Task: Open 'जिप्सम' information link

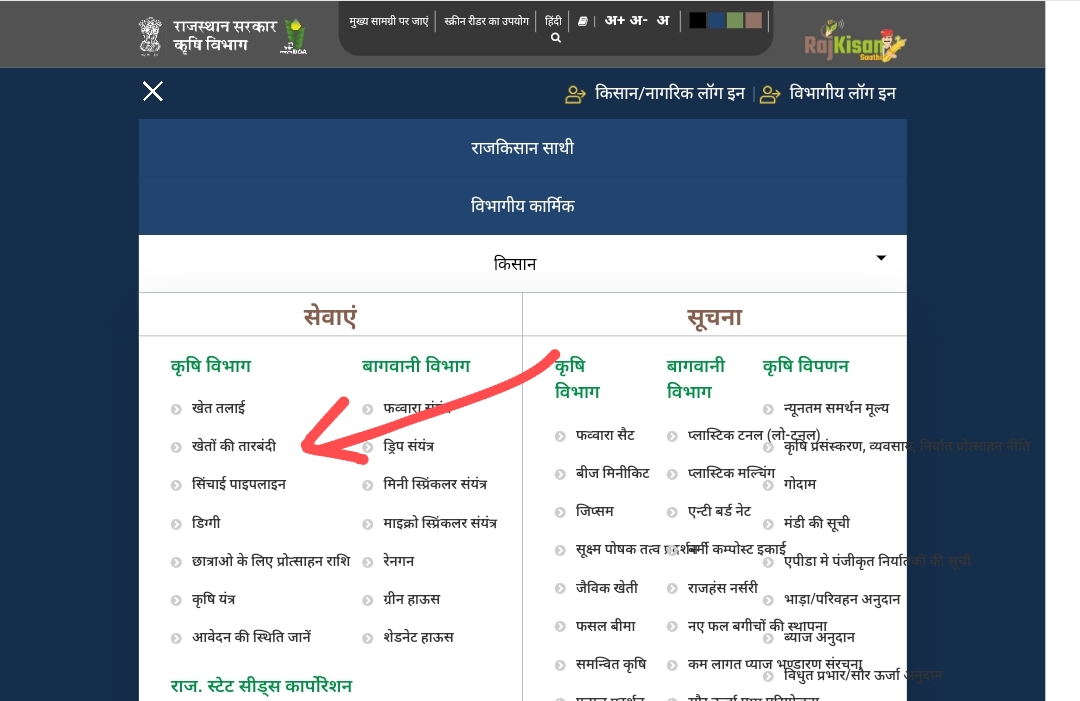Action: (x=594, y=512)
